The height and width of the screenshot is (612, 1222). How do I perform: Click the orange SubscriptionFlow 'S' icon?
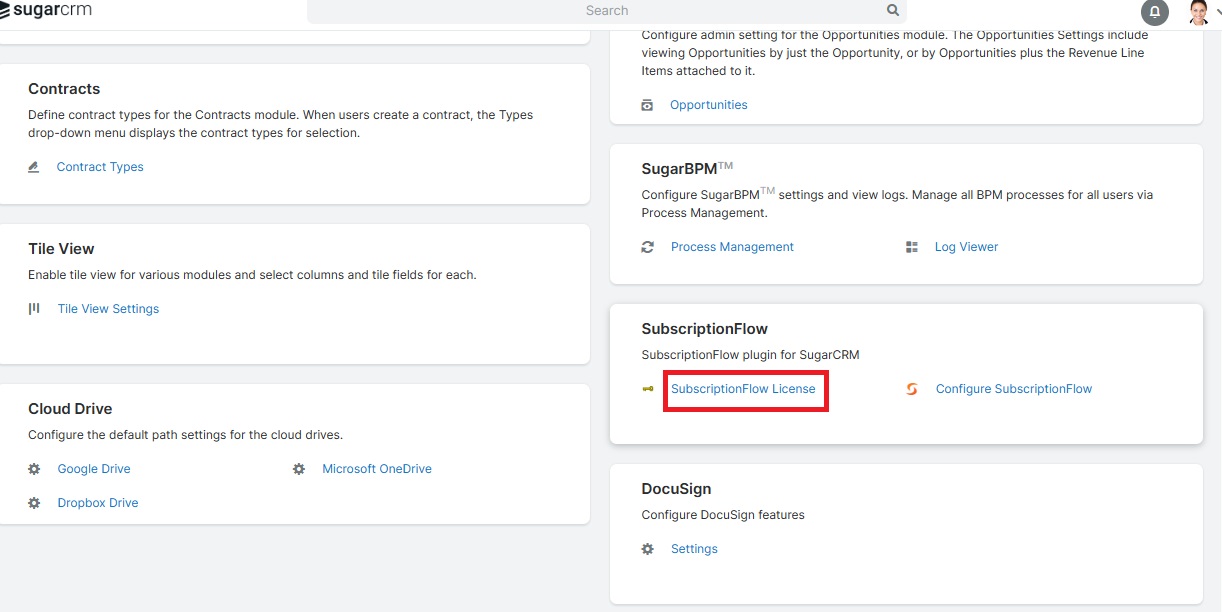911,389
